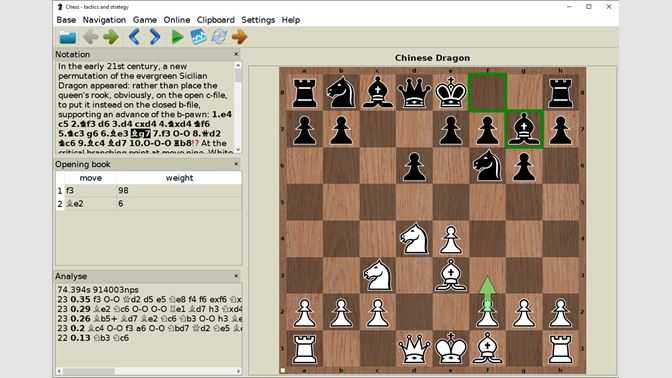The height and width of the screenshot is (378, 672).
Task: Open the Base menu
Action: 66,20
